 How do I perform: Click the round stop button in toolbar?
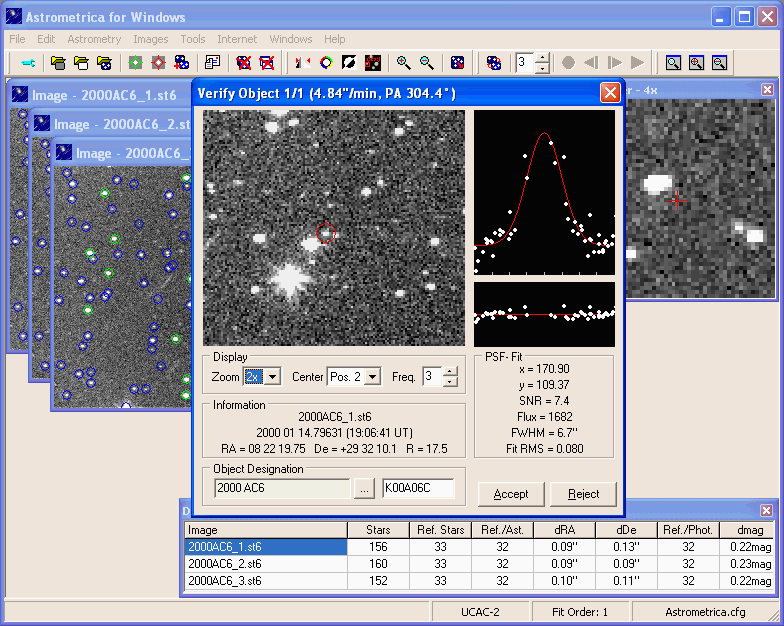pyautogui.click(x=568, y=62)
